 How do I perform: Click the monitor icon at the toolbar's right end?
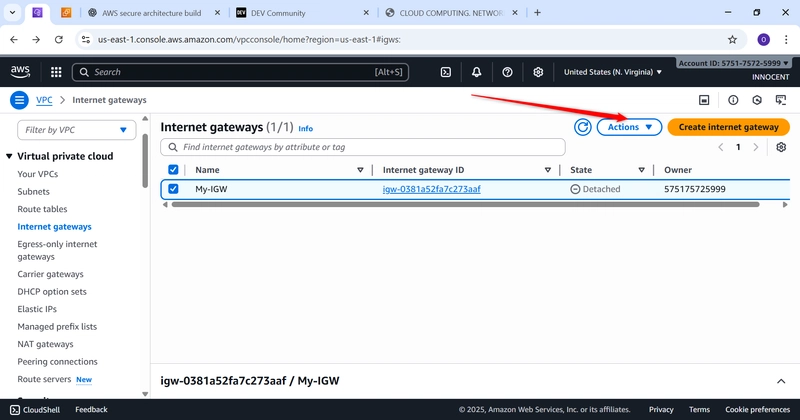point(781,100)
